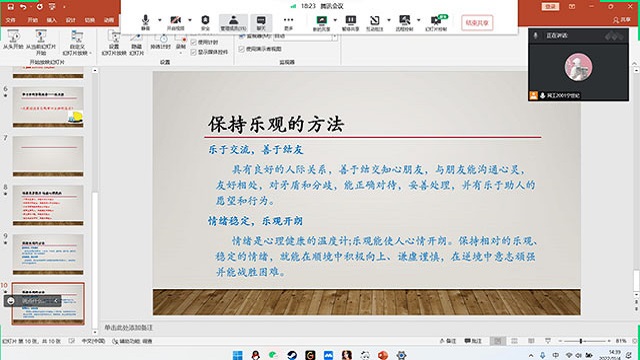Image resolution: width=640 pixels, height=360 pixels.
Task: Expand arrow beside remote control
Action: (419, 20)
